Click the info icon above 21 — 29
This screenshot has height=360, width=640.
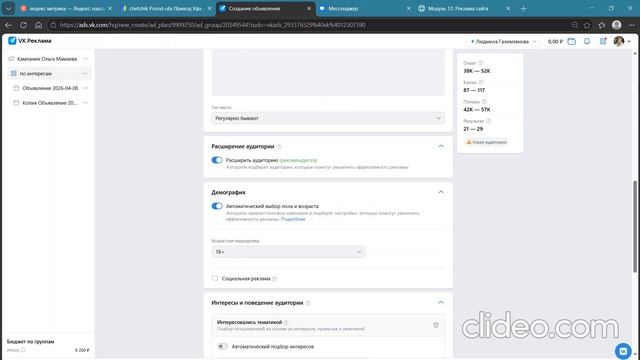coord(489,121)
